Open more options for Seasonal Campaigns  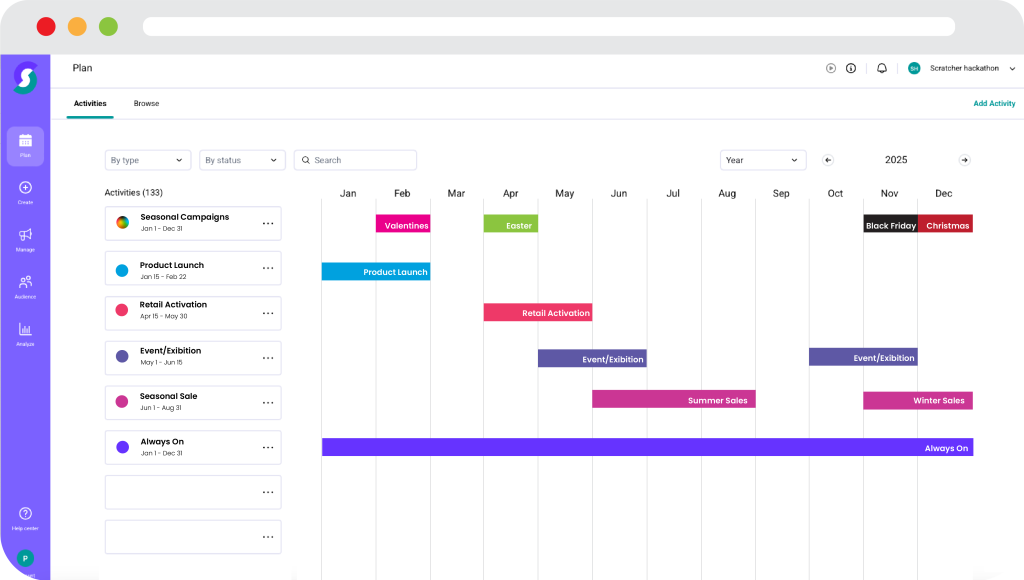(268, 223)
